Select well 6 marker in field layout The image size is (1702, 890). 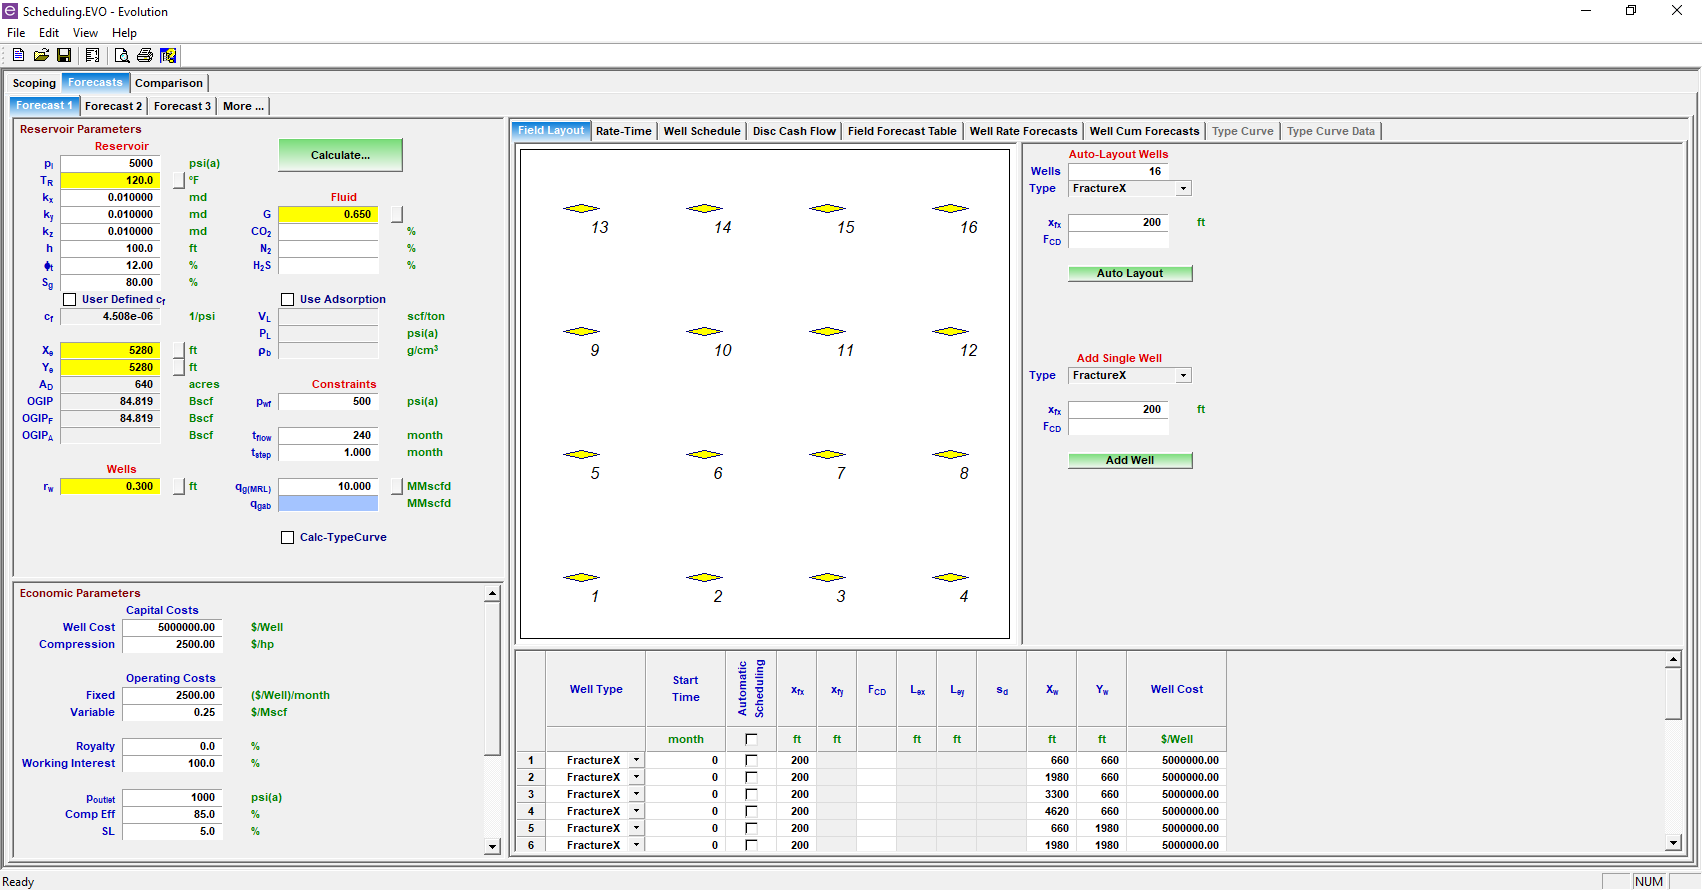(704, 454)
